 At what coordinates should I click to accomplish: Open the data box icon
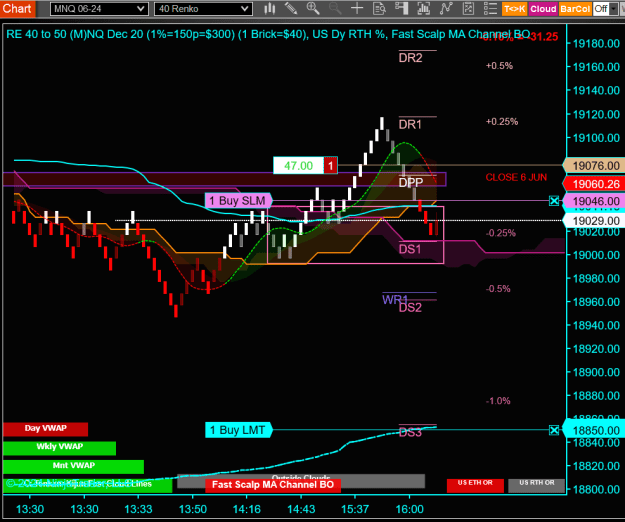pyautogui.click(x=379, y=8)
